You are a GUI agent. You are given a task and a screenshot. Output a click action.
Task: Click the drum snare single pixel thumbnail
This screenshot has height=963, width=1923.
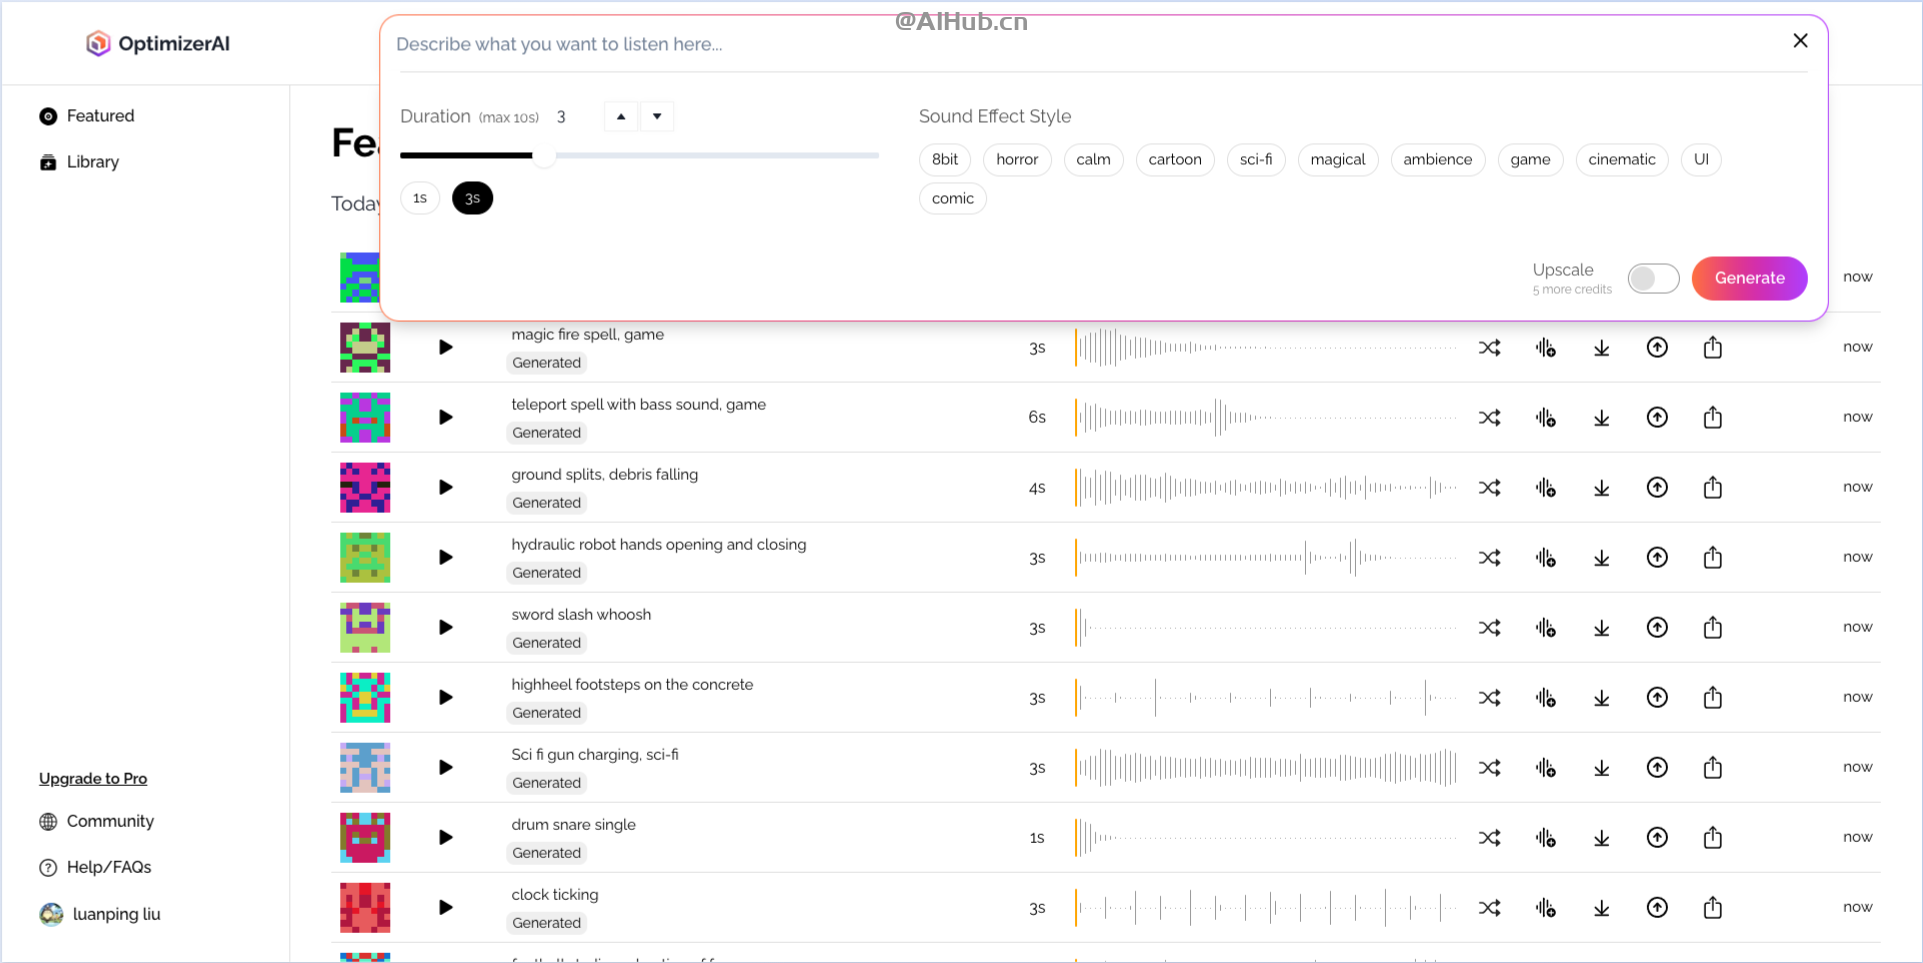point(365,838)
